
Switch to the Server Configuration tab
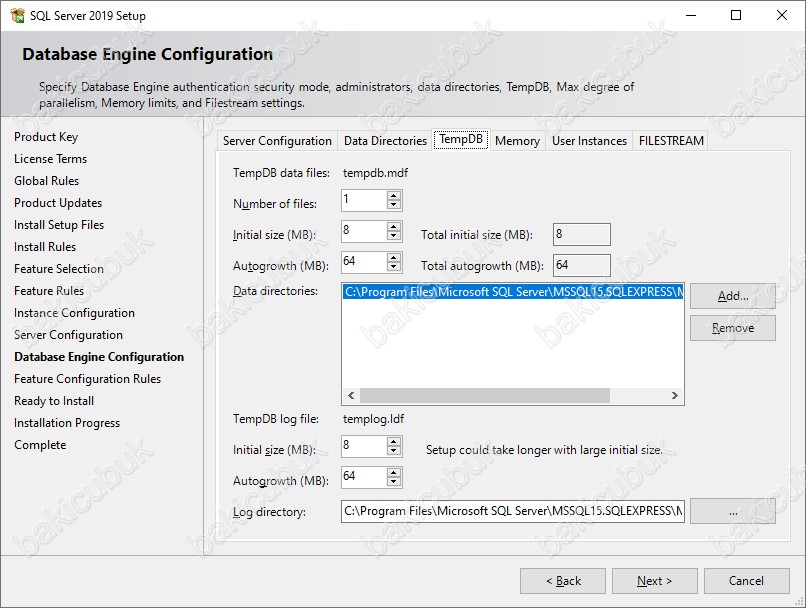tap(277, 141)
